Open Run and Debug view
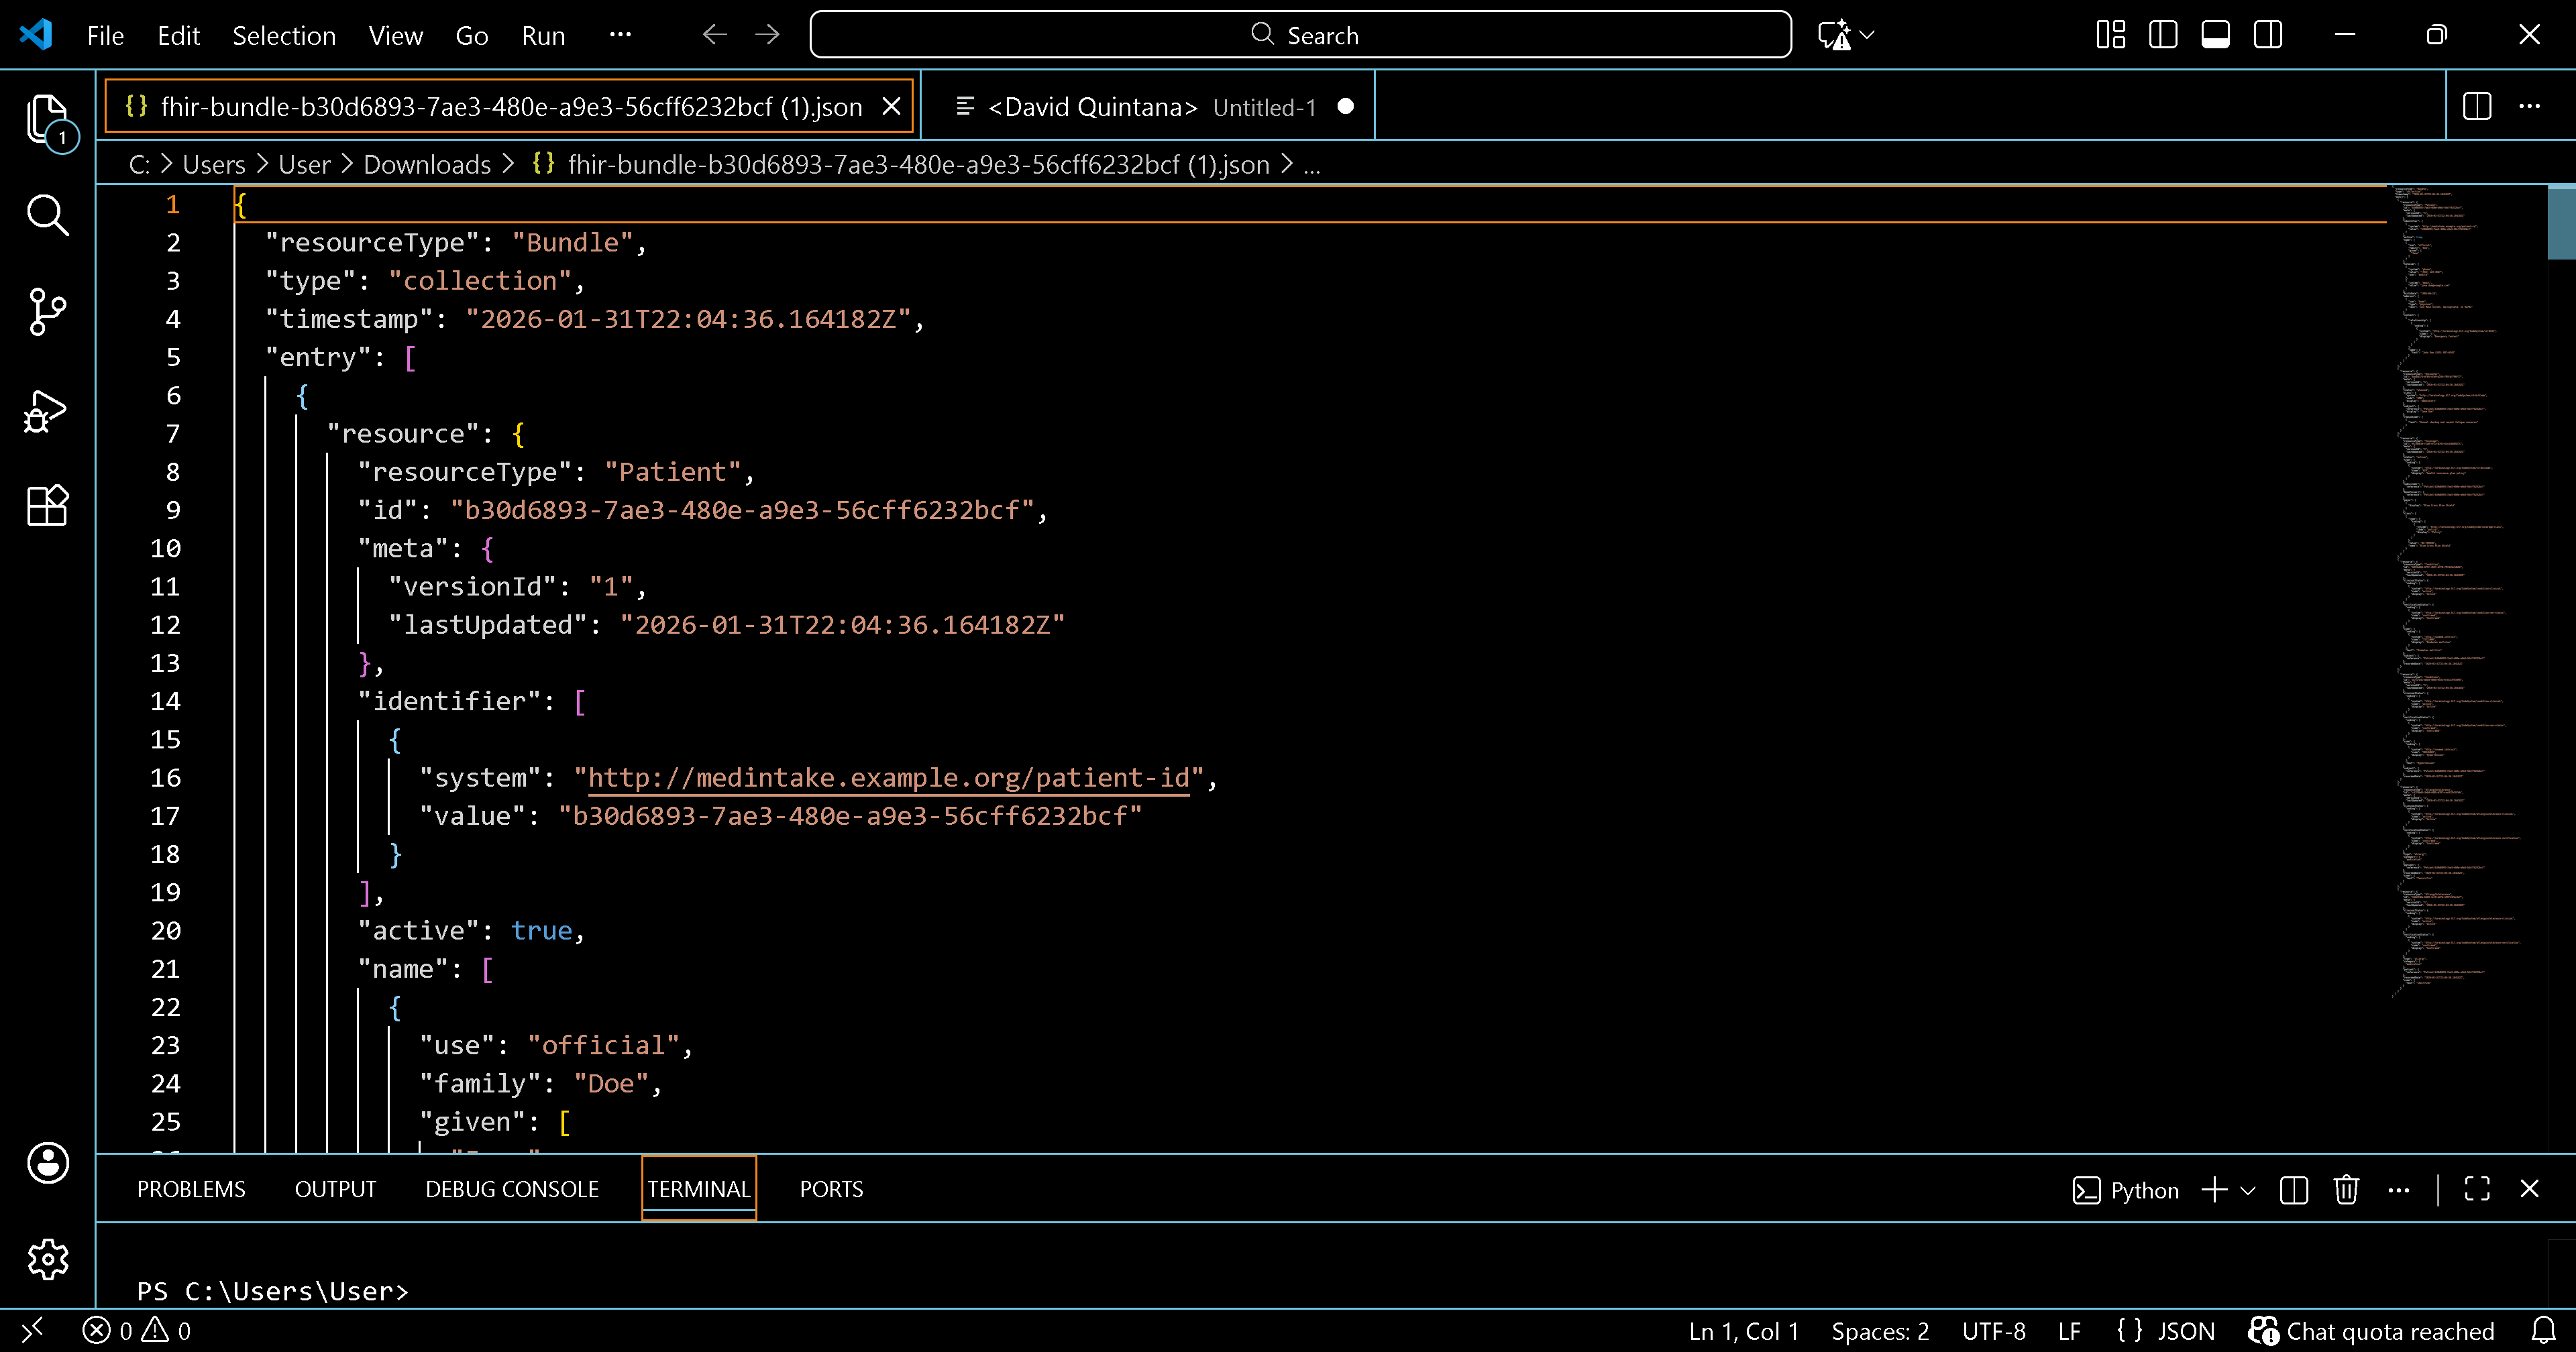The width and height of the screenshot is (2576, 1352). 47,409
